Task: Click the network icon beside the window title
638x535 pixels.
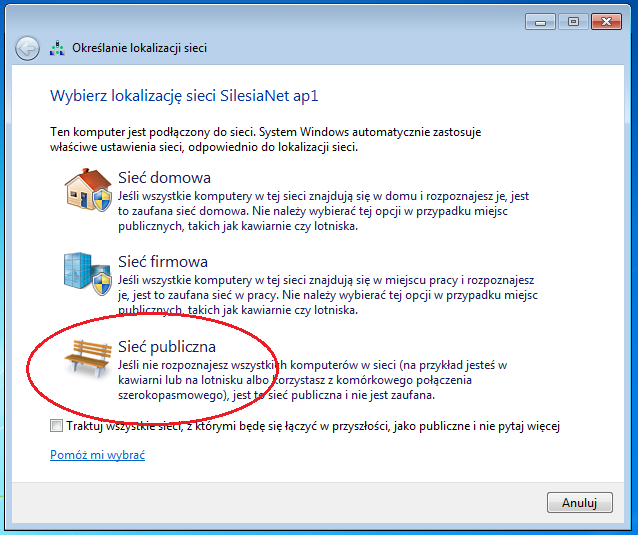Action: pyautogui.click(x=57, y=48)
